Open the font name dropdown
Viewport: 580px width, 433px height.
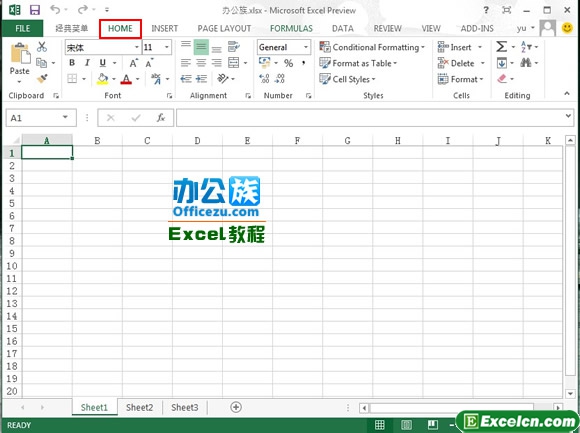point(136,47)
